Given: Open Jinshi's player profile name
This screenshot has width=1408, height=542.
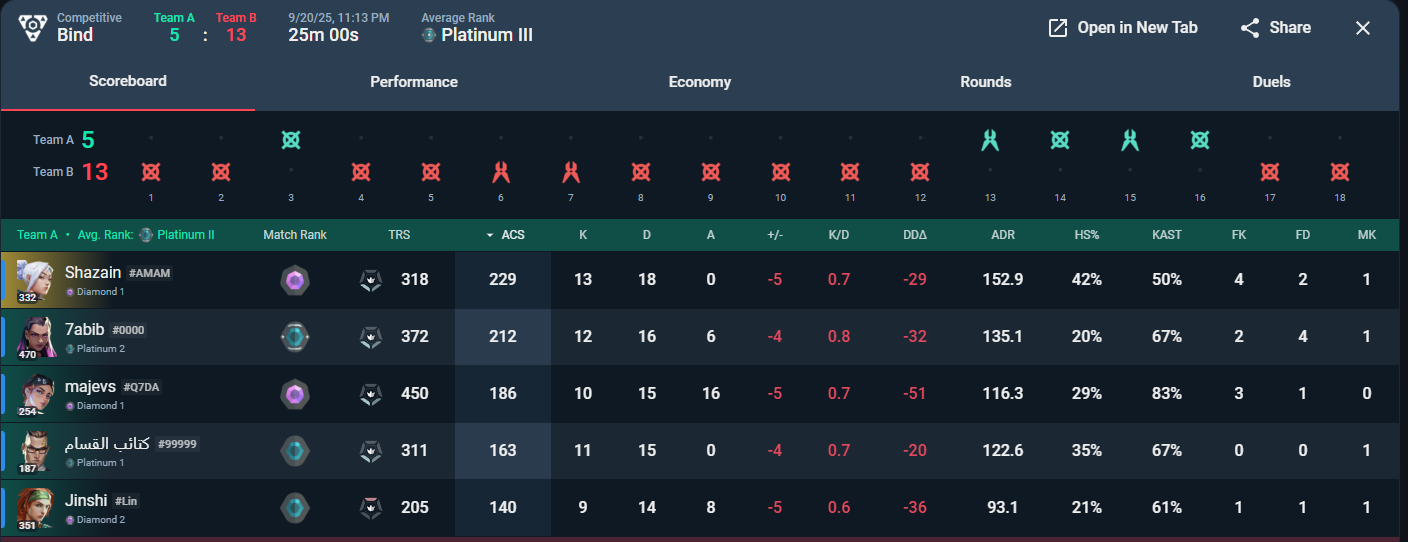Looking at the screenshot, I should (x=86, y=500).
